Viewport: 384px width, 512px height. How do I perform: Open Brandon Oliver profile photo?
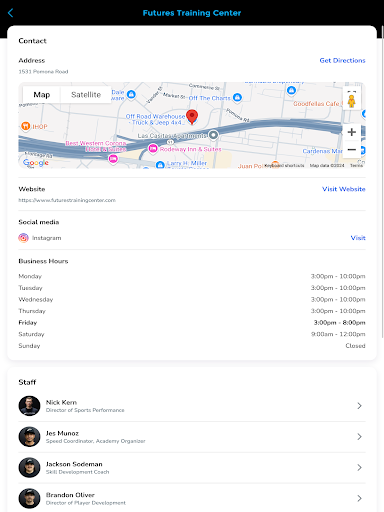[29, 498]
